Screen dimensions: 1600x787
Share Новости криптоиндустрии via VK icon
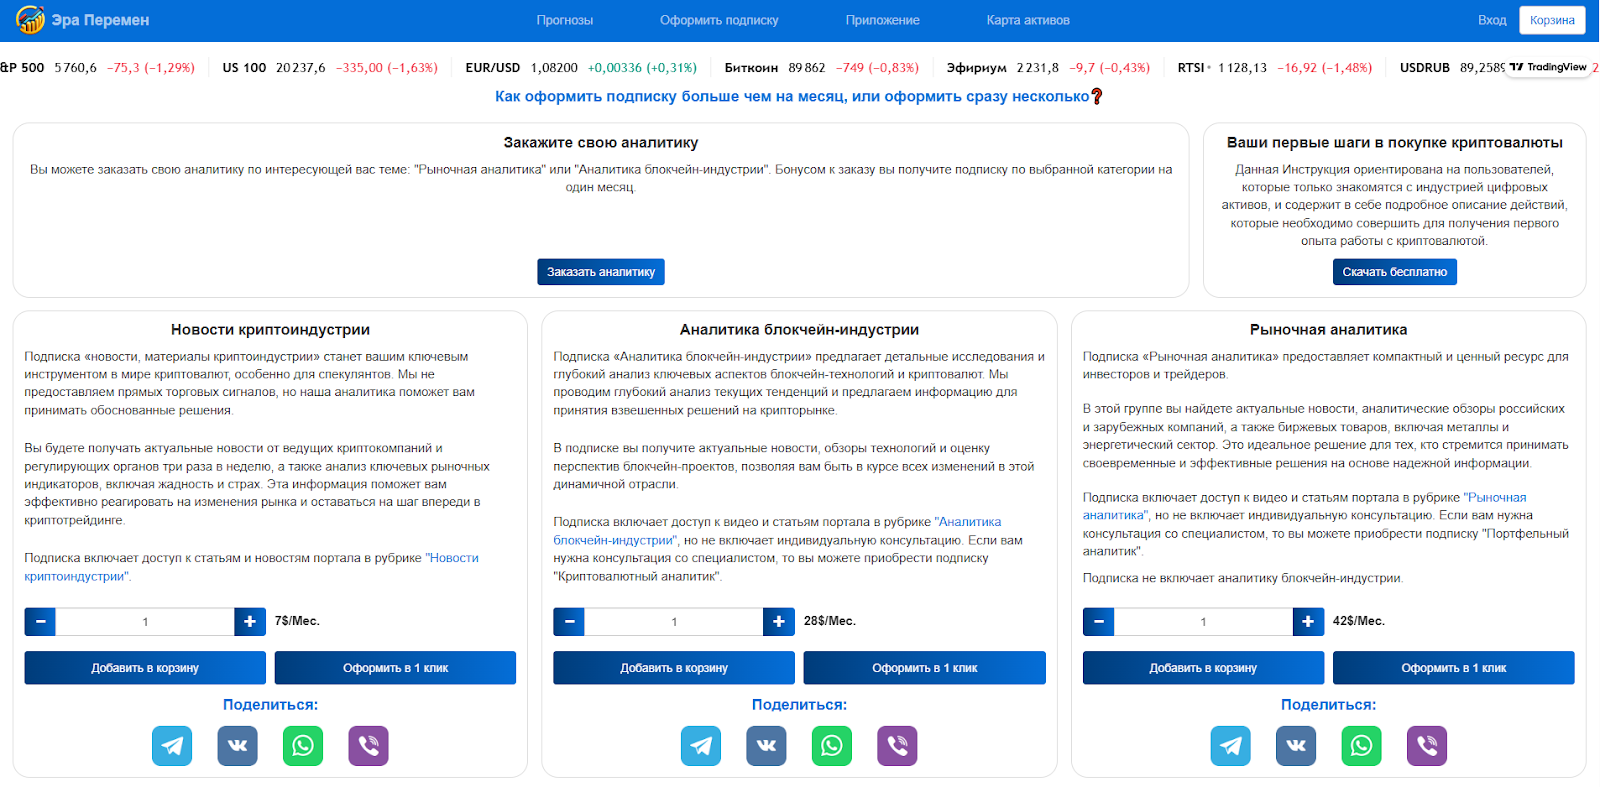click(237, 746)
